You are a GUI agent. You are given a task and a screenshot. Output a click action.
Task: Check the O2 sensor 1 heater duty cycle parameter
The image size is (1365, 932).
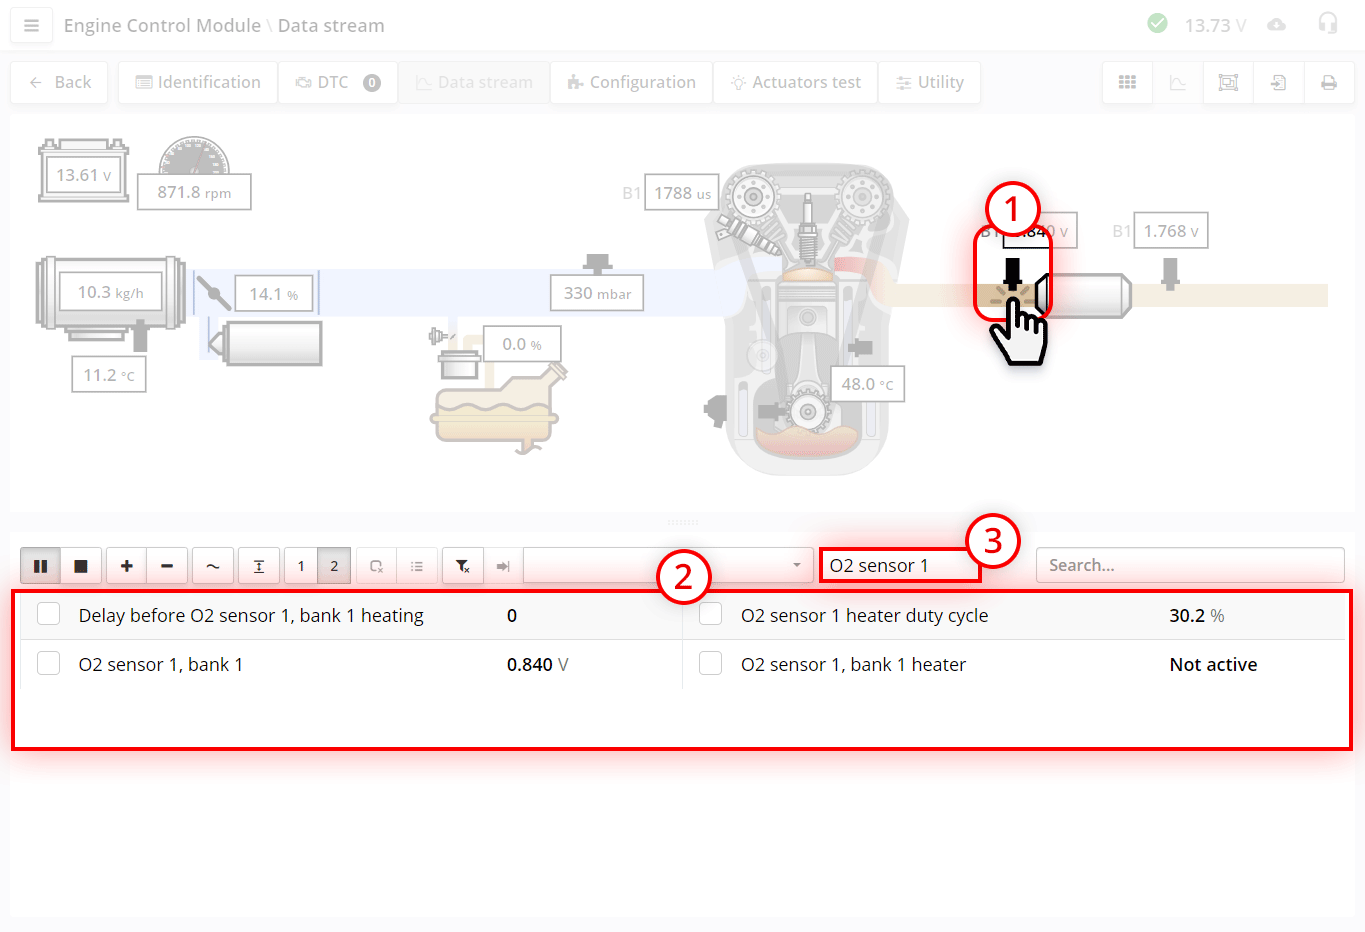point(710,614)
